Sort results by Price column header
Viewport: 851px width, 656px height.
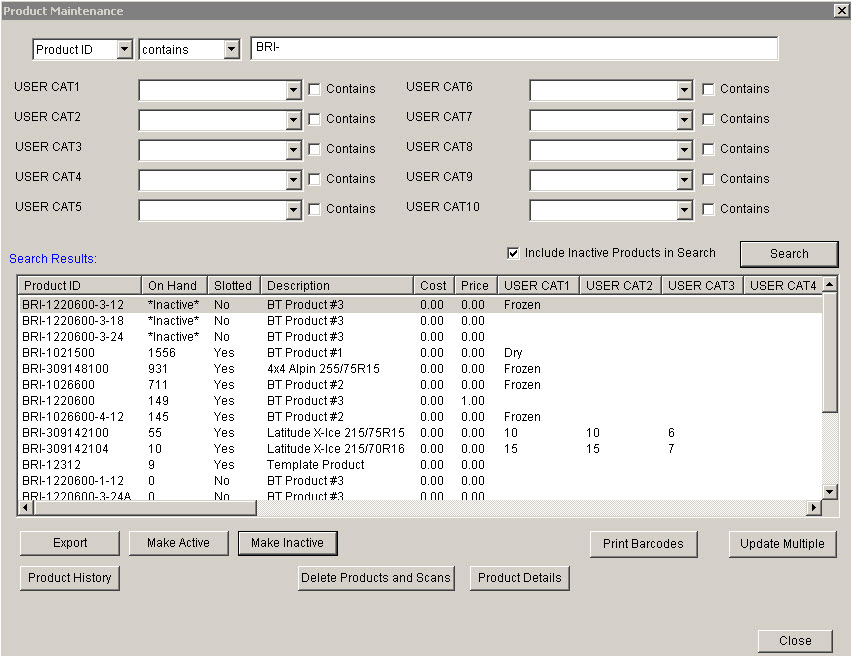[x=476, y=285]
